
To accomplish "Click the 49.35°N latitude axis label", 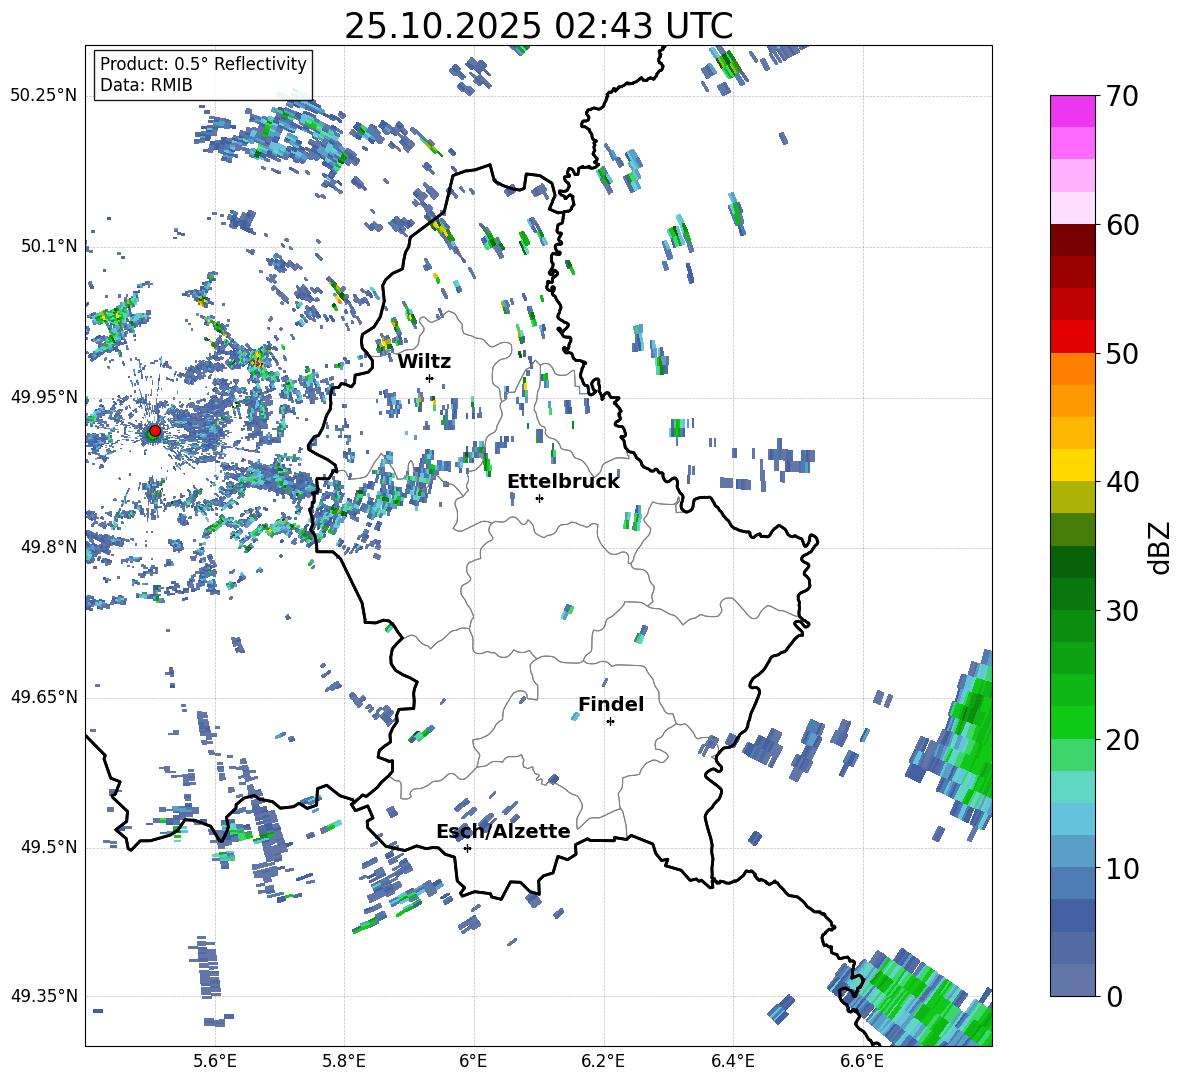I will (x=44, y=996).
